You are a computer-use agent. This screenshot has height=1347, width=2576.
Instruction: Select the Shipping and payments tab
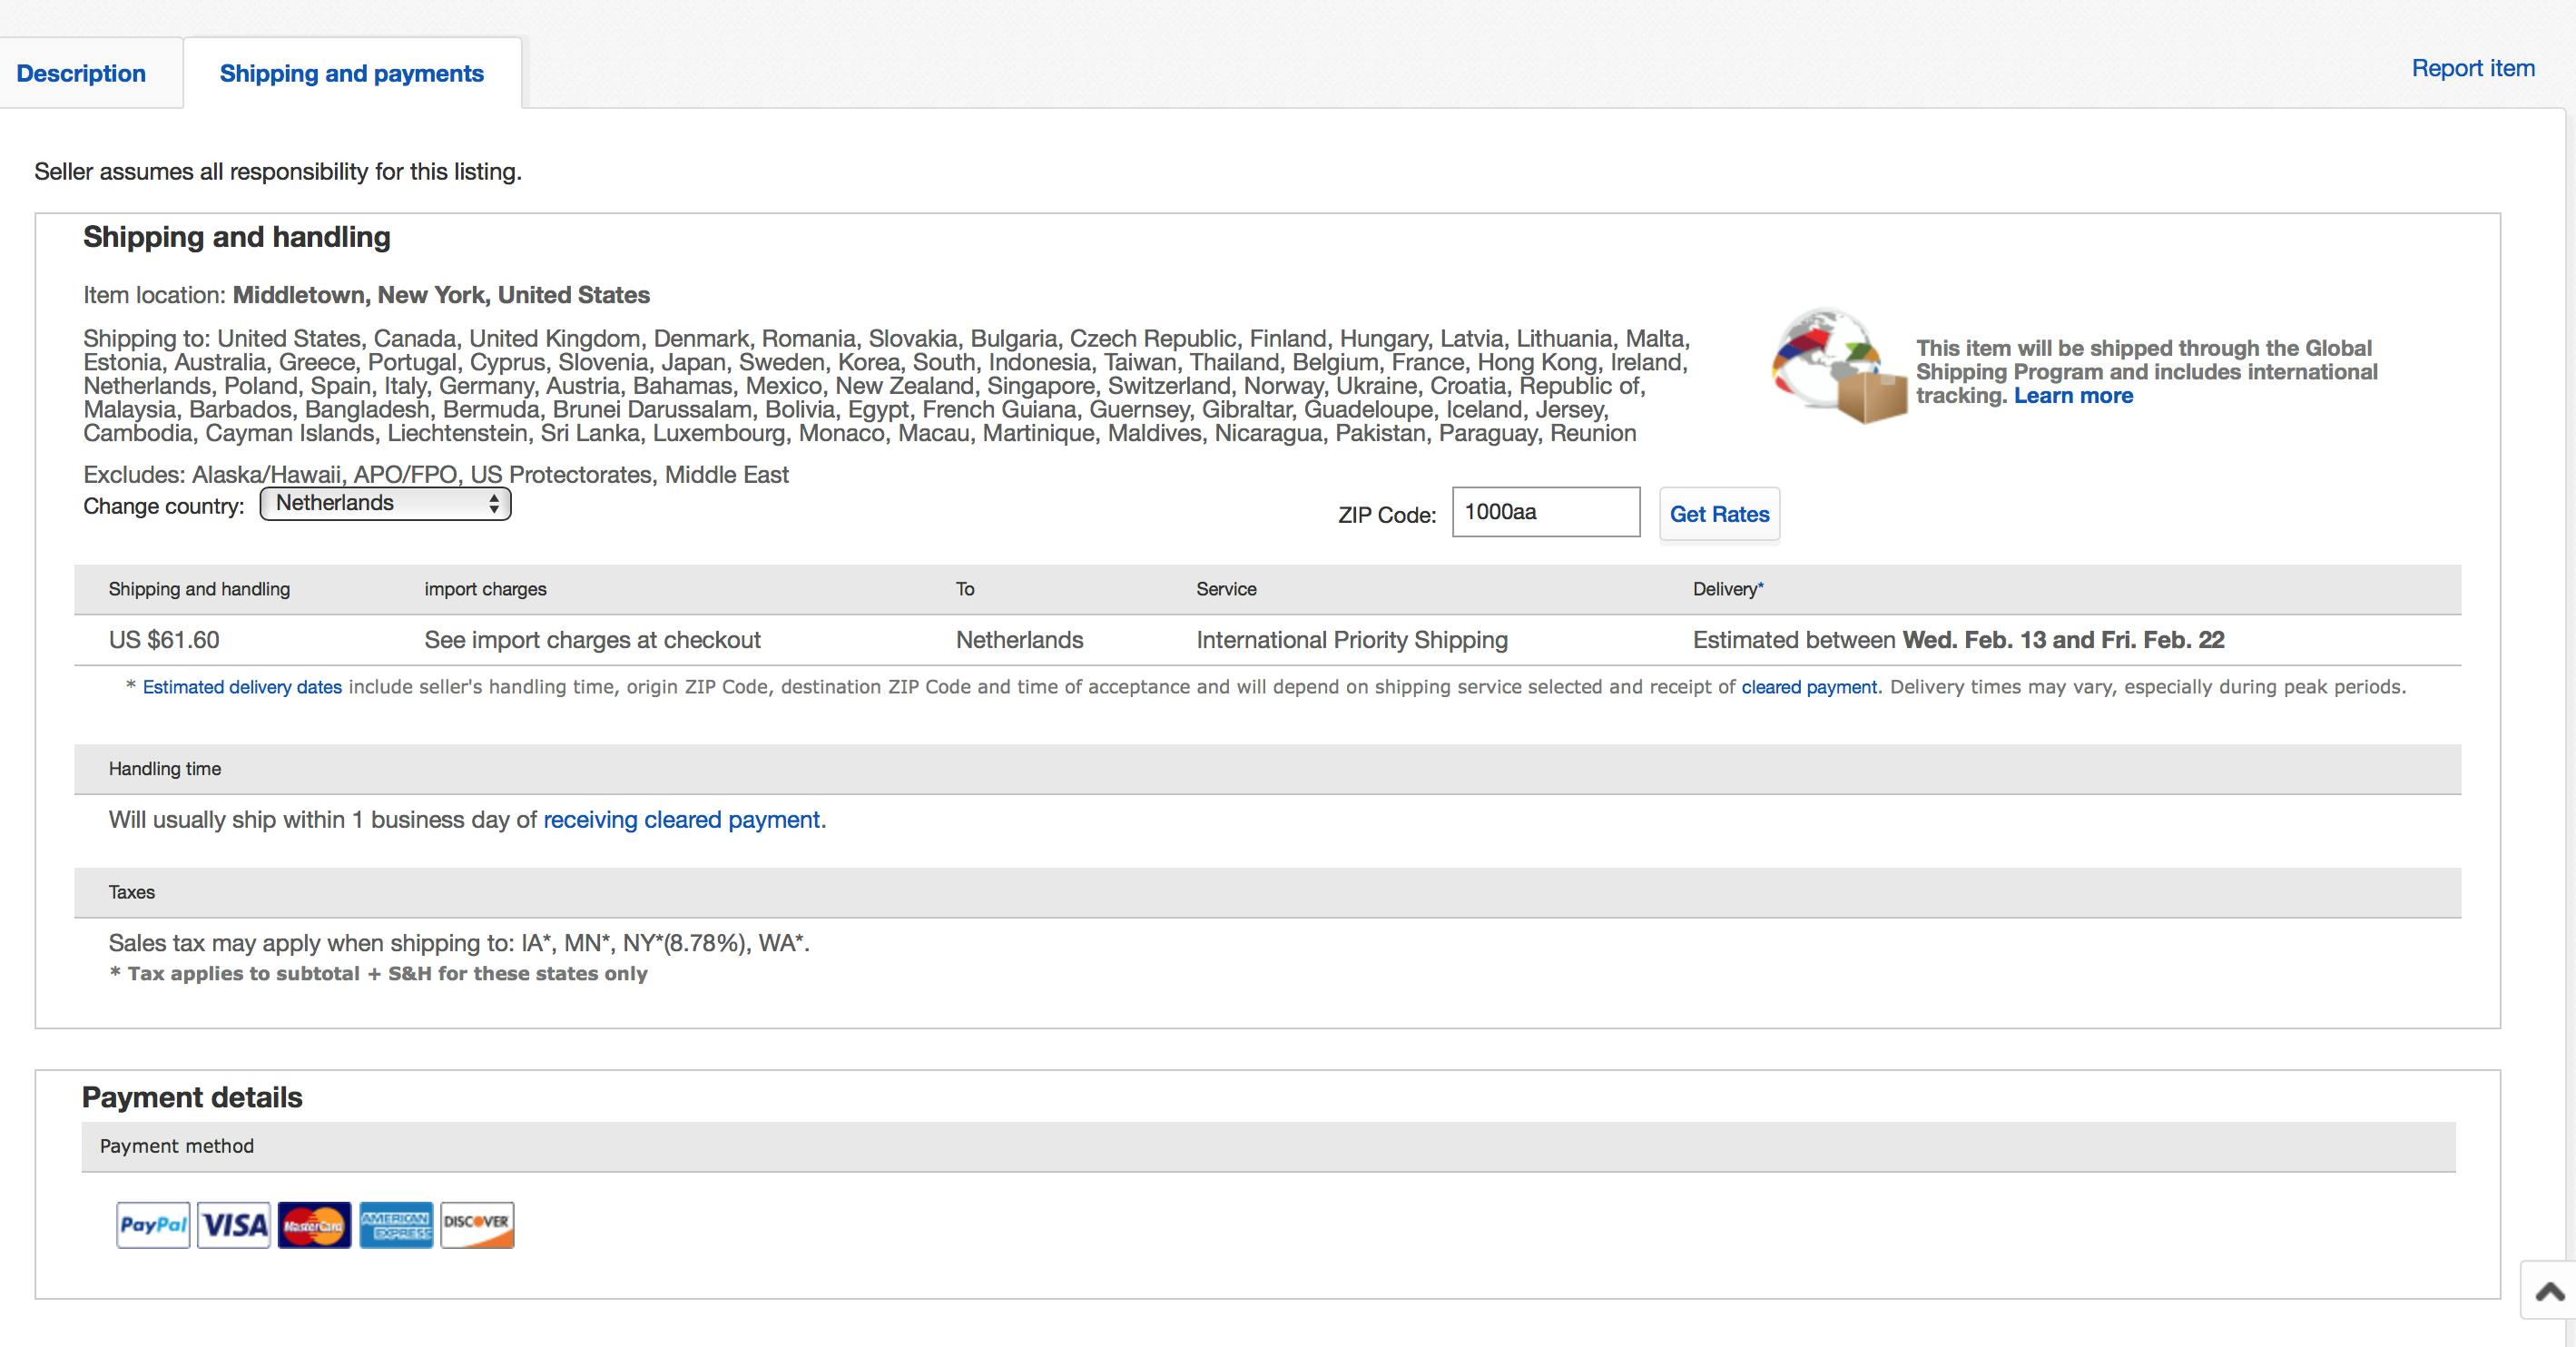pos(351,73)
